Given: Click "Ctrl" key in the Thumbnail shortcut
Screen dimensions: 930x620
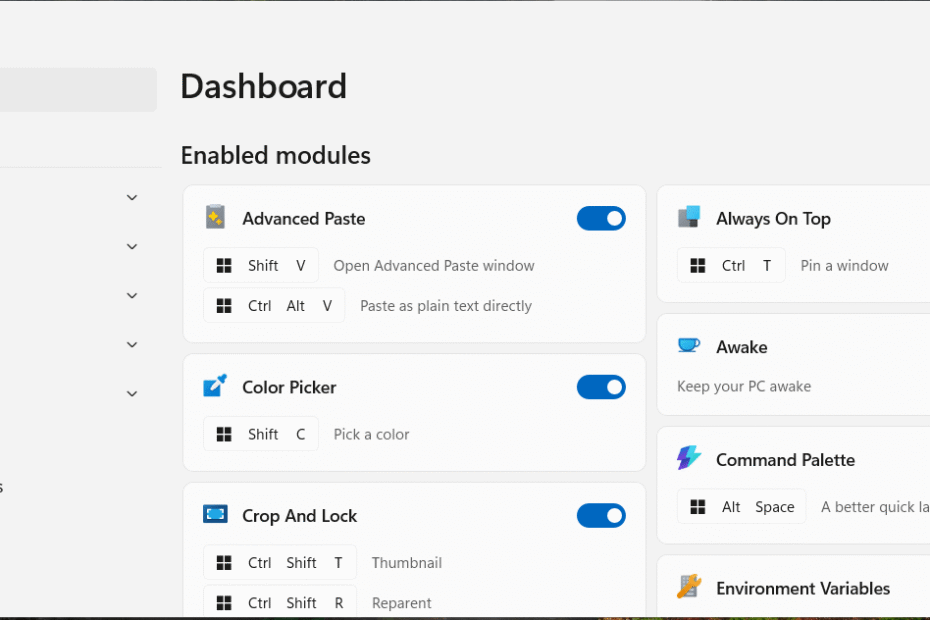Looking at the screenshot, I should pyautogui.click(x=259, y=562).
